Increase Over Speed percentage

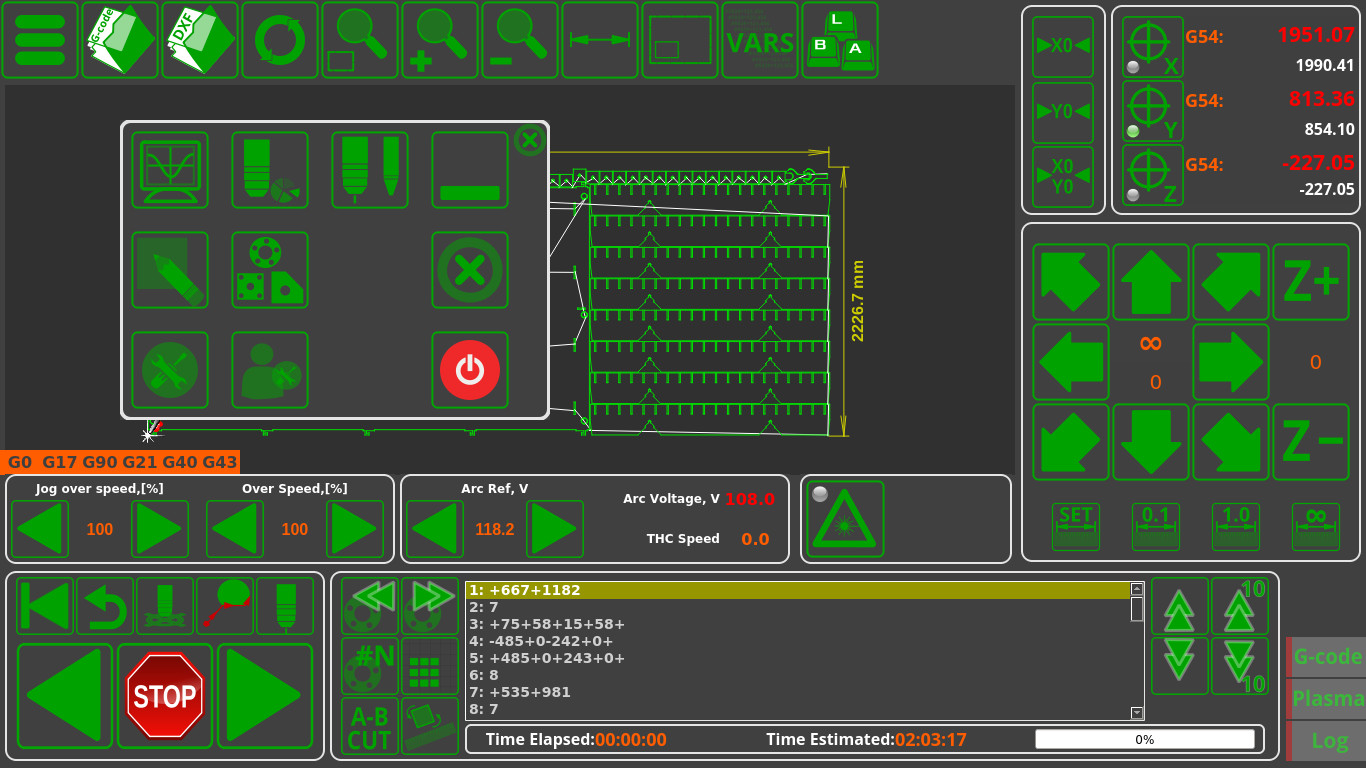356,529
